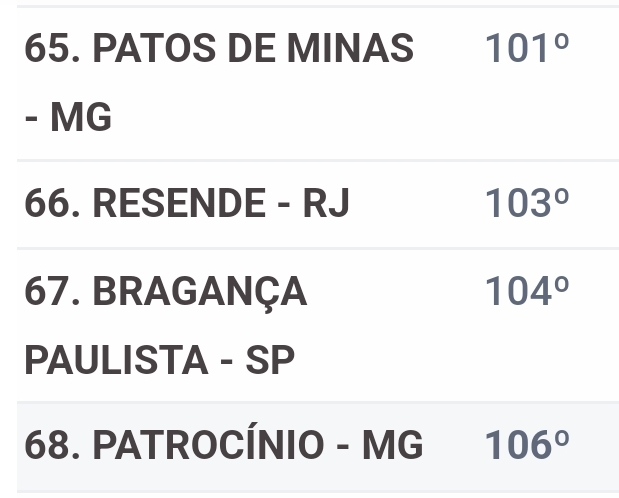
Task: Click the word MINAS in the first row
Action: coord(355,48)
